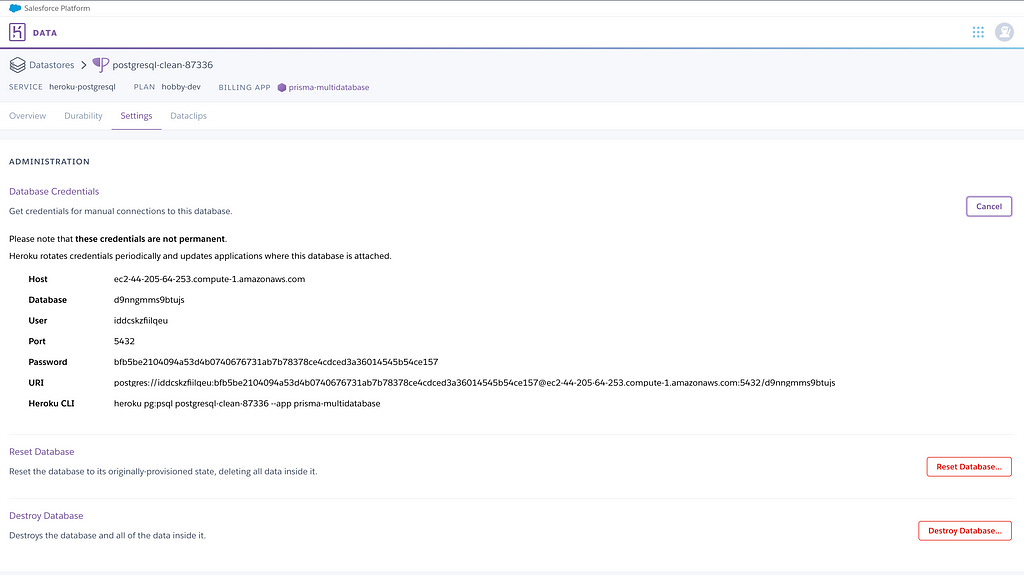Click the Reset Database... button
This screenshot has height=575, width=1024.
968,467
